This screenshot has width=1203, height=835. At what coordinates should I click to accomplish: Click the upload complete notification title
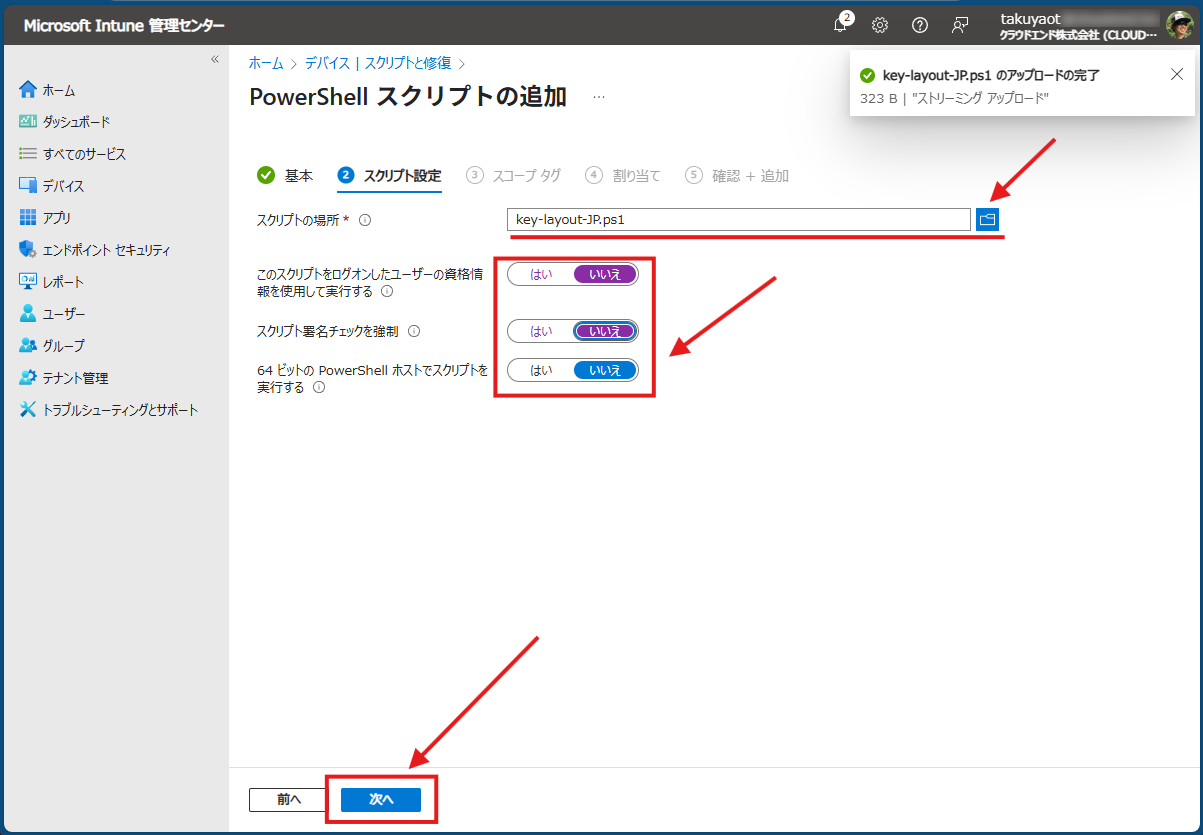coord(991,75)
